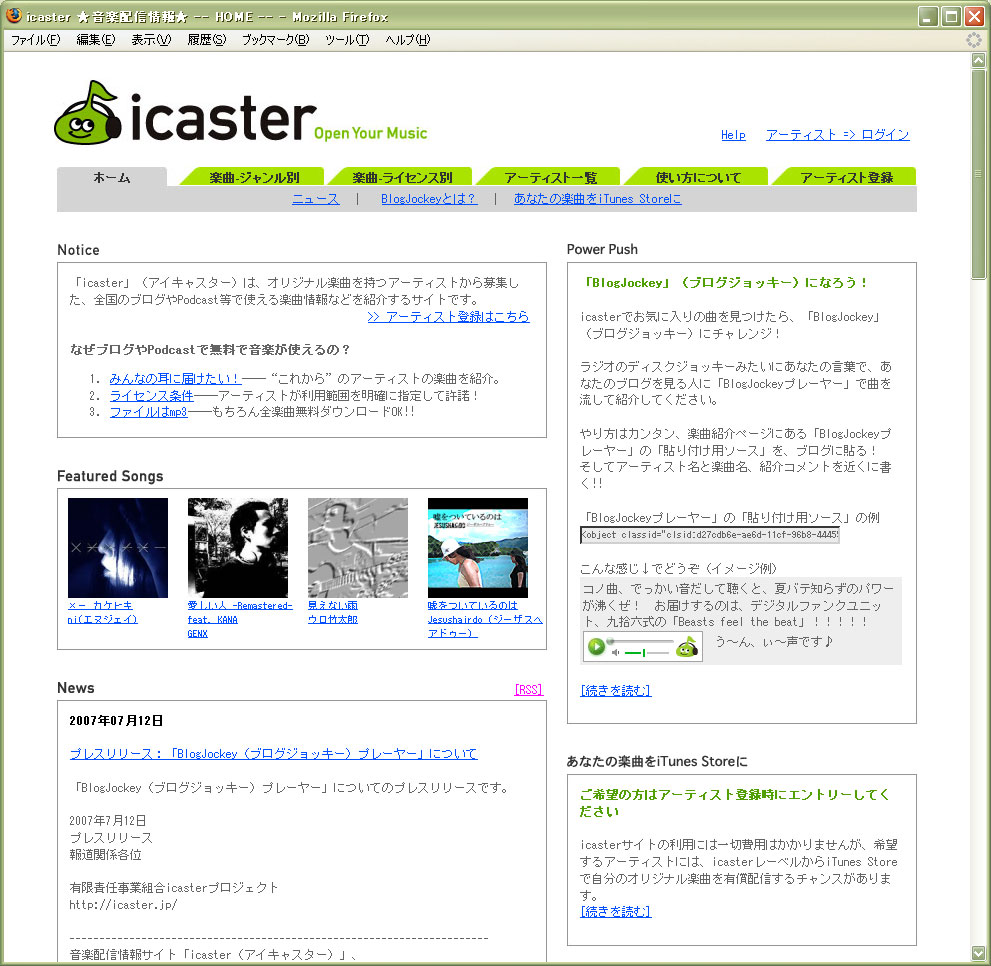Click the アーティスト => ログイン link
The height and width of the screenshot is (966, 991).
point(837,135)
